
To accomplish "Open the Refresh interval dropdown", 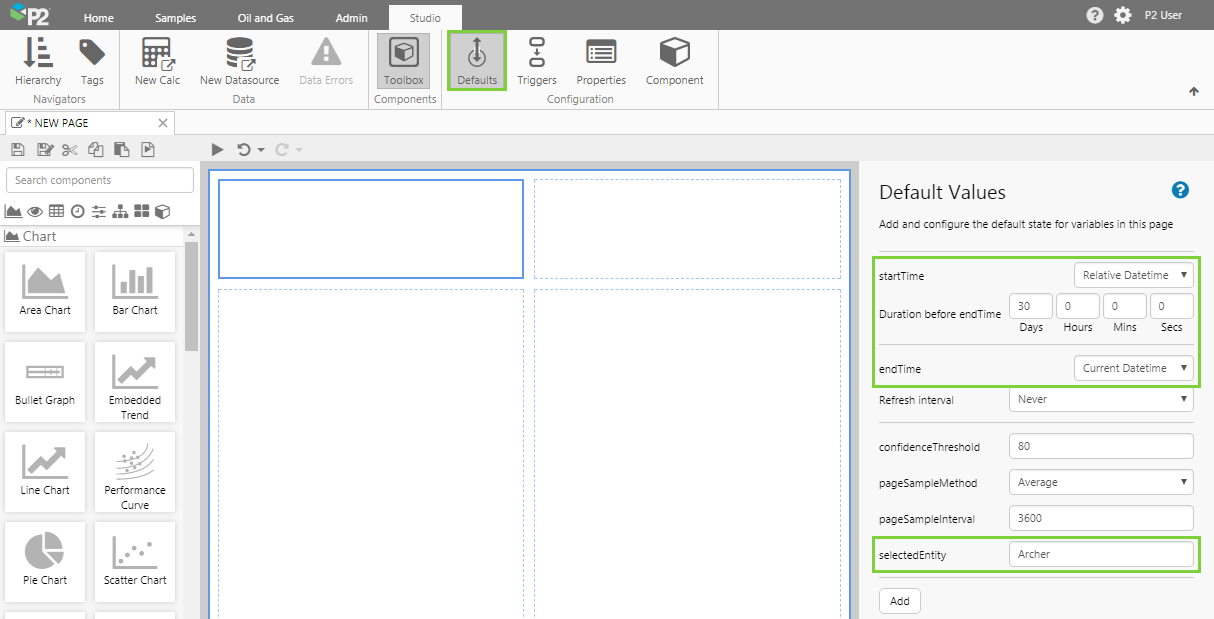I will pyautogui.click(x=1101, y=399).
